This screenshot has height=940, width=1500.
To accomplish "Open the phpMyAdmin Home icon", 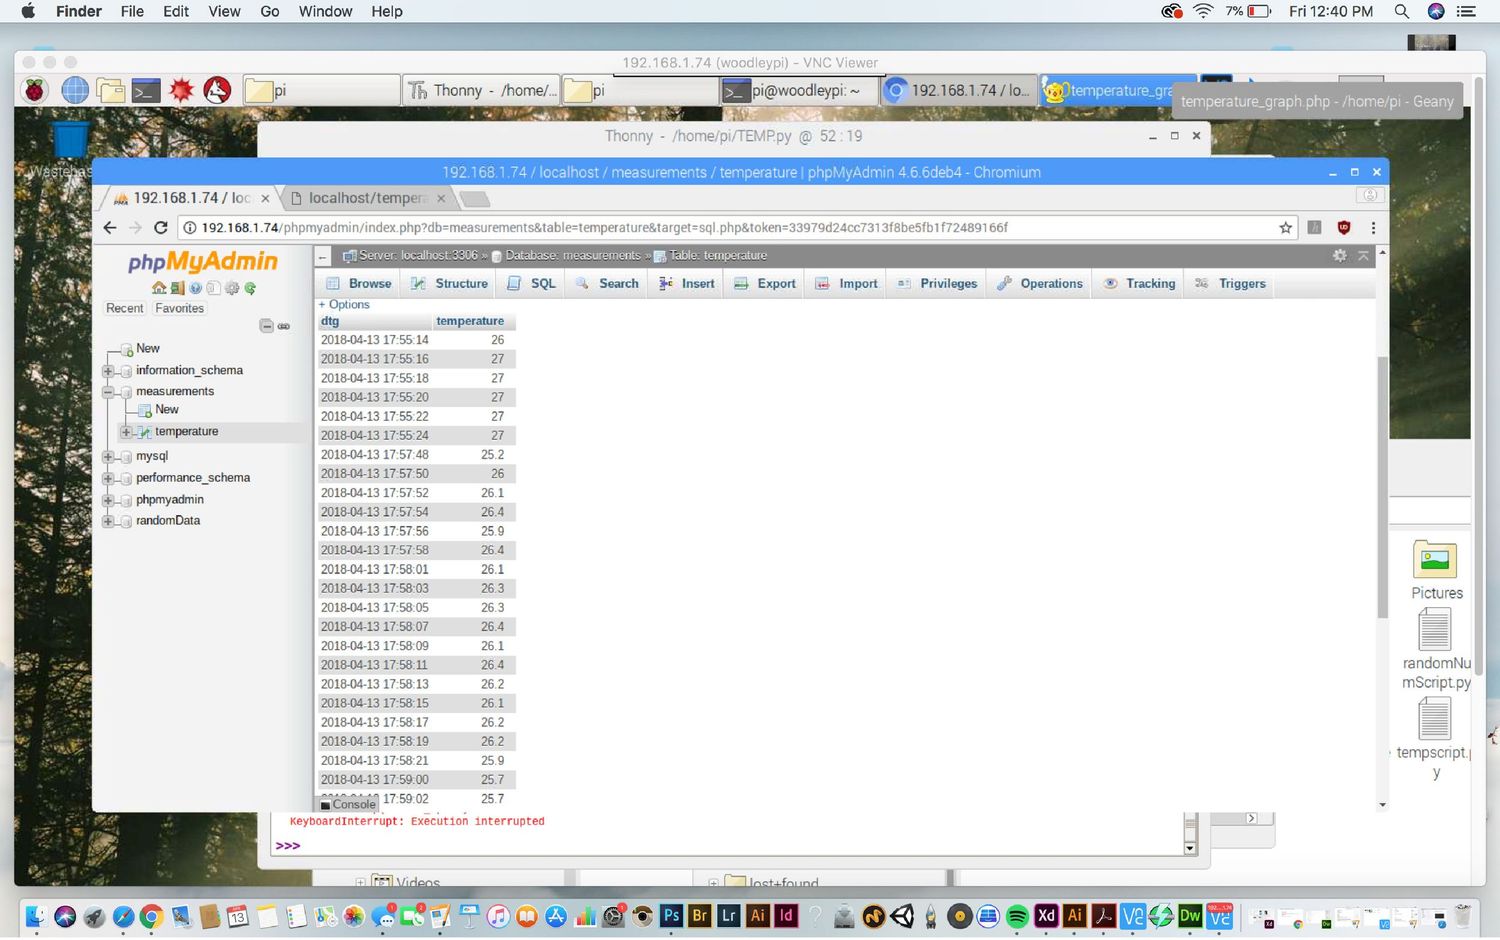I will (159, 288).
